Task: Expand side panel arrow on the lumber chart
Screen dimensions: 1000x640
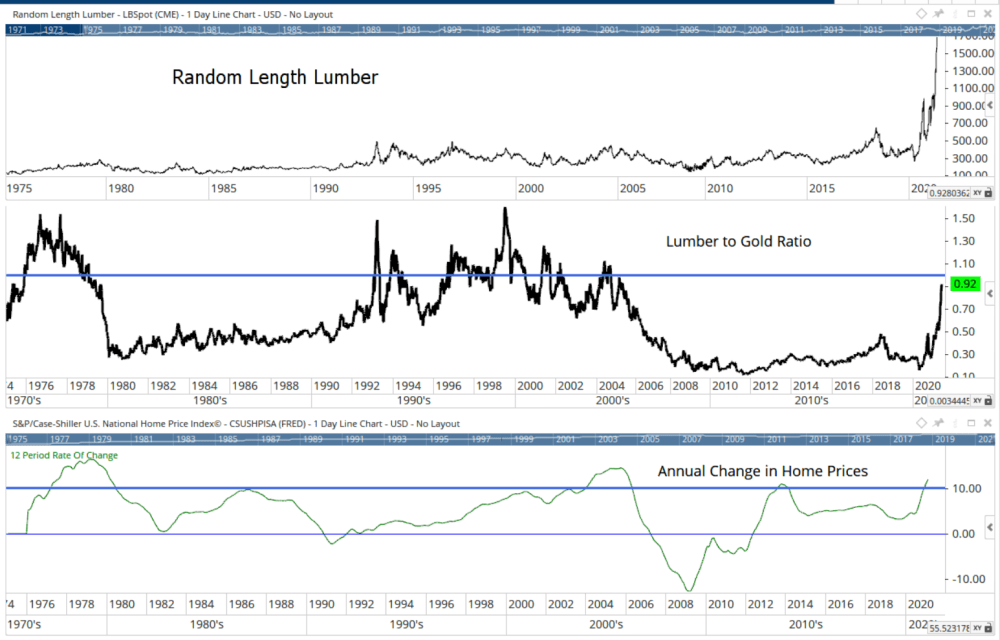Action: (990, 105)
